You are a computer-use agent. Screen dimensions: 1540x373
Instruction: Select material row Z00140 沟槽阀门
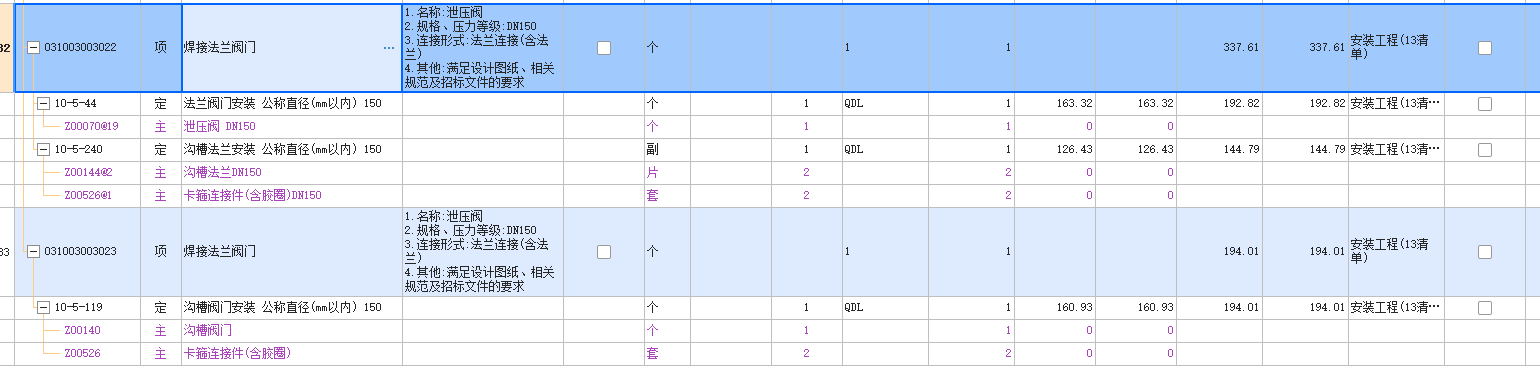tap(770, 330)
